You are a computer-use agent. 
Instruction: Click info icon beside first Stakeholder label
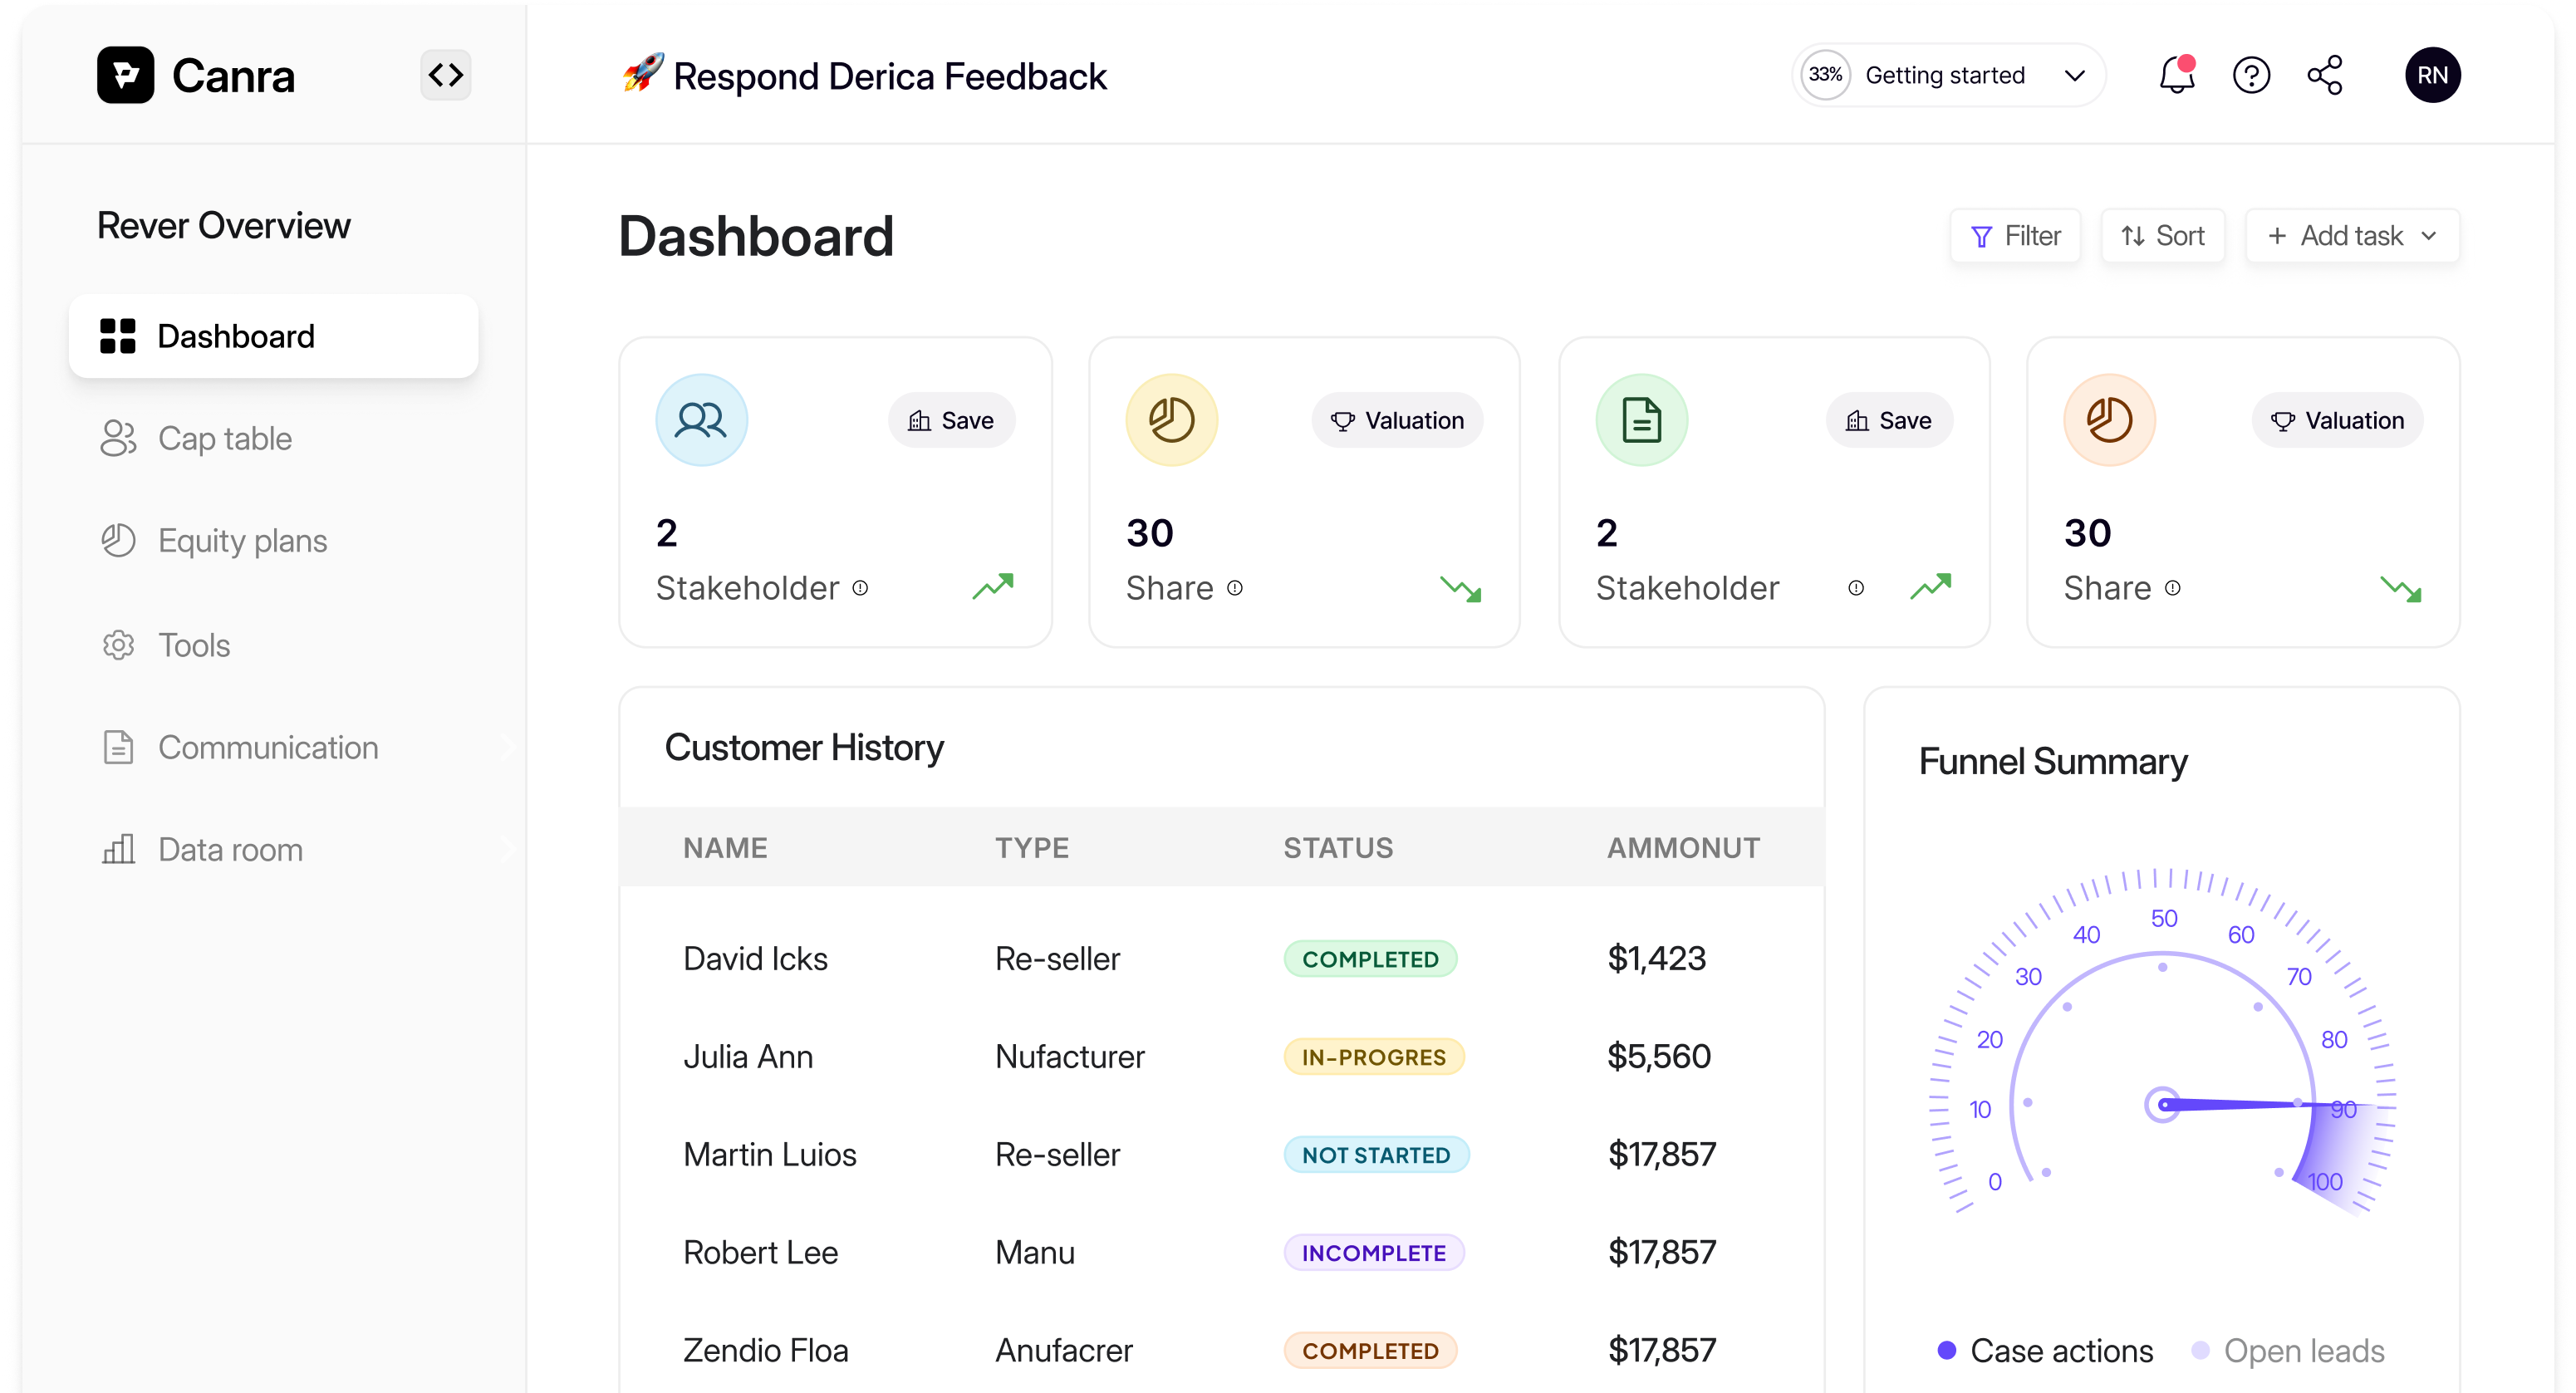click(860, 588)
